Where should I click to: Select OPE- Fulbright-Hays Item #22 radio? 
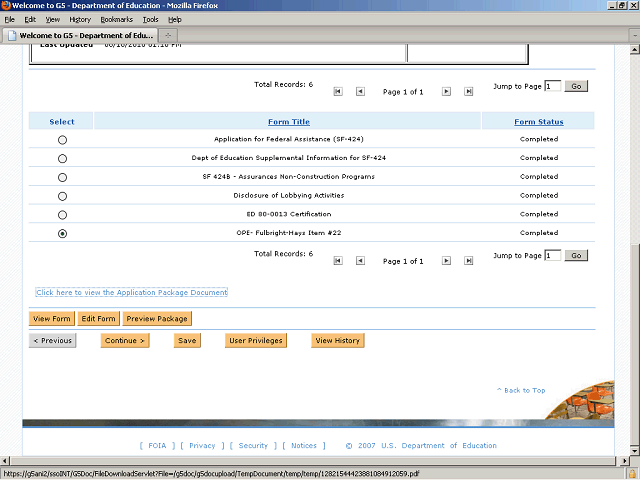62,233
